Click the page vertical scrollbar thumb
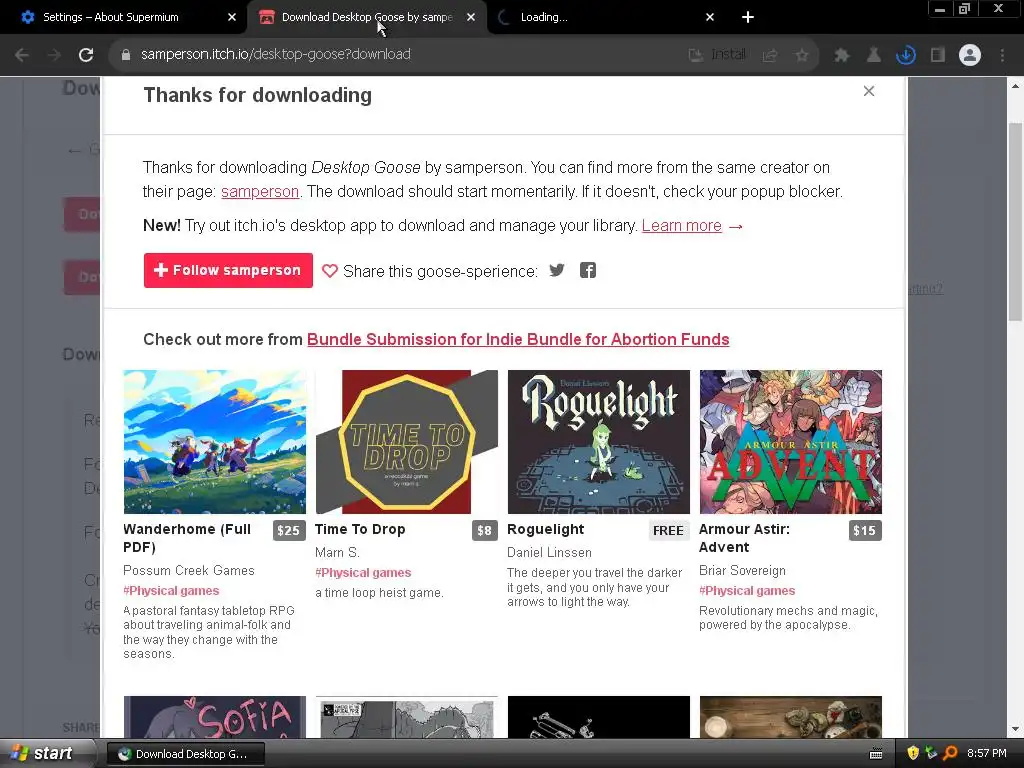The image size is (1024, 768). 1016,222
